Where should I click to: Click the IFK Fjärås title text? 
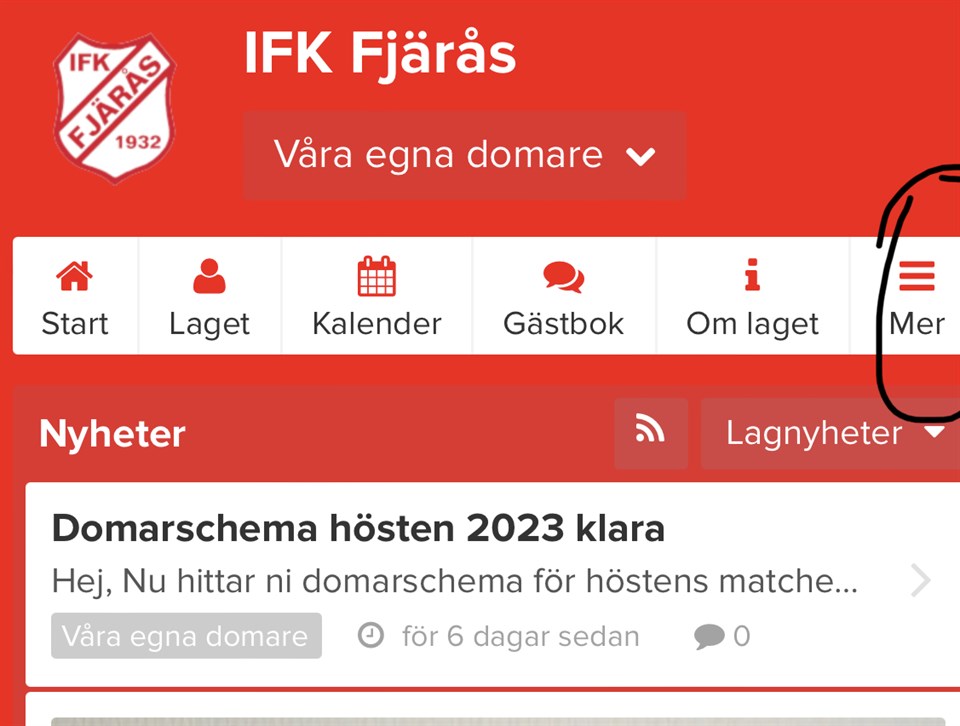point(380,54)
